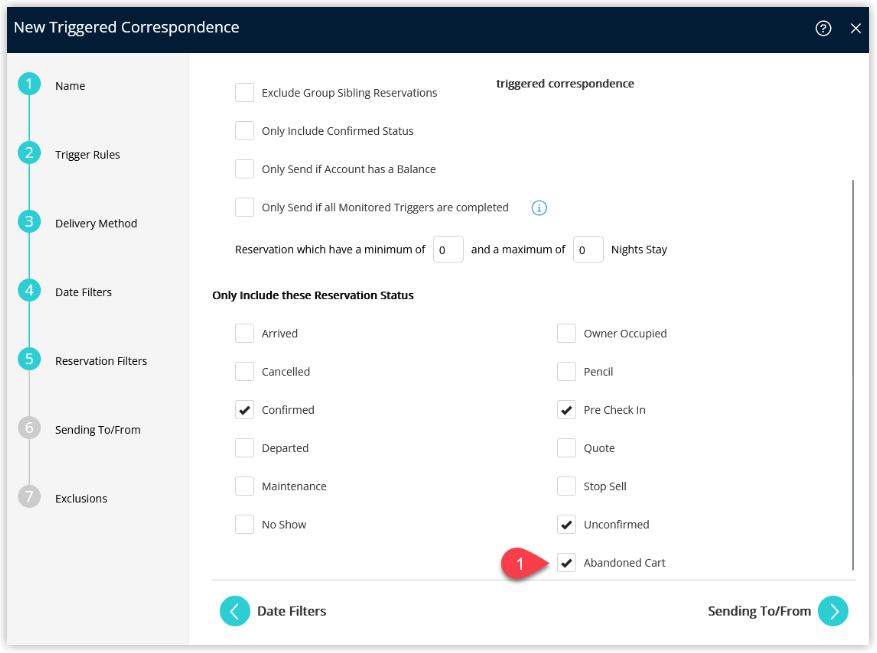Jump to step 3 Delivery Method circle
The image size is (877, 653).
pos(29,222)
